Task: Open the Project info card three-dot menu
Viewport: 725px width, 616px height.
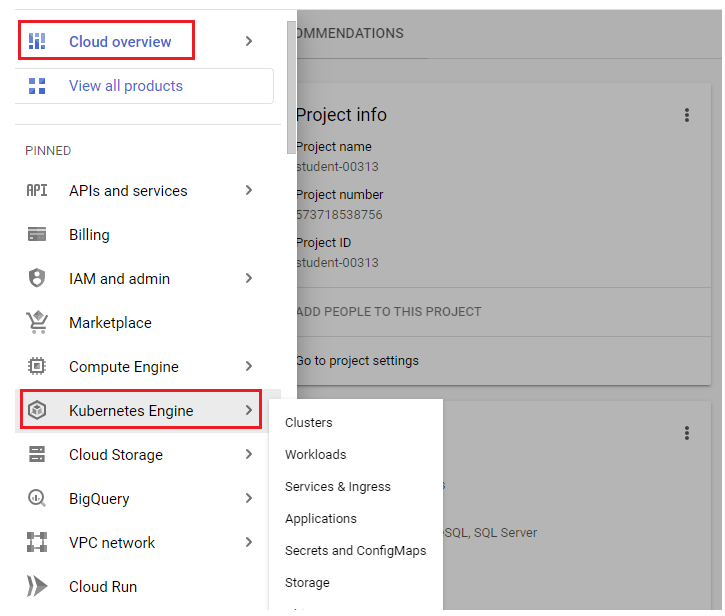Action: (x=687, y=115)
